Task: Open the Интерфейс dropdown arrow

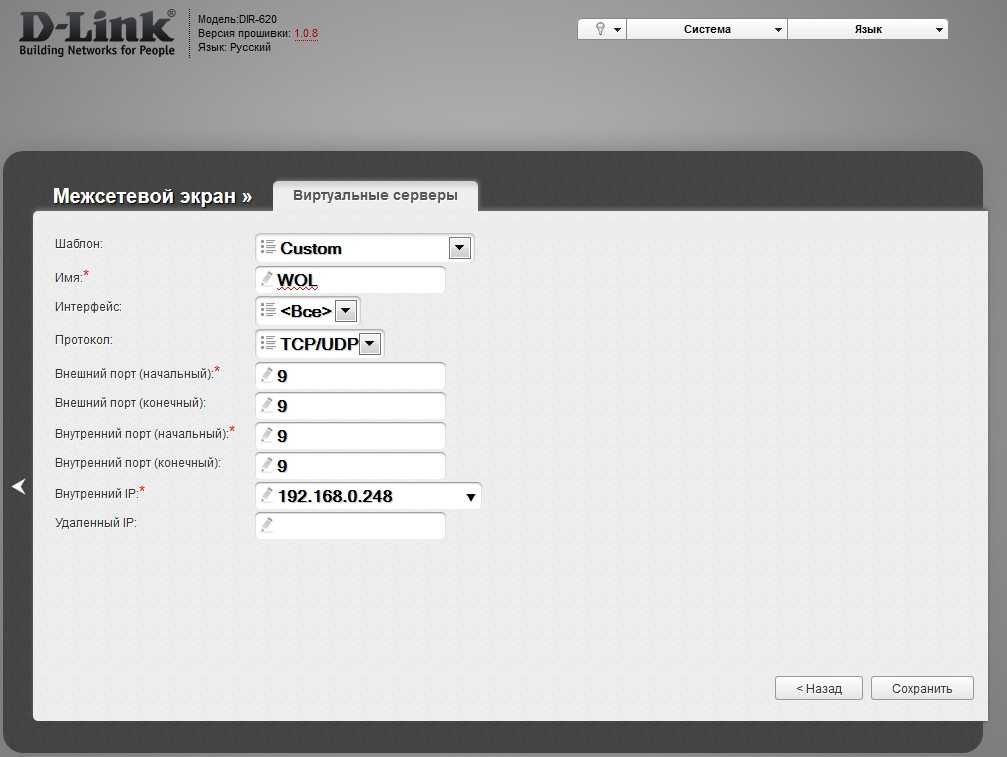Action: [346, 311]
